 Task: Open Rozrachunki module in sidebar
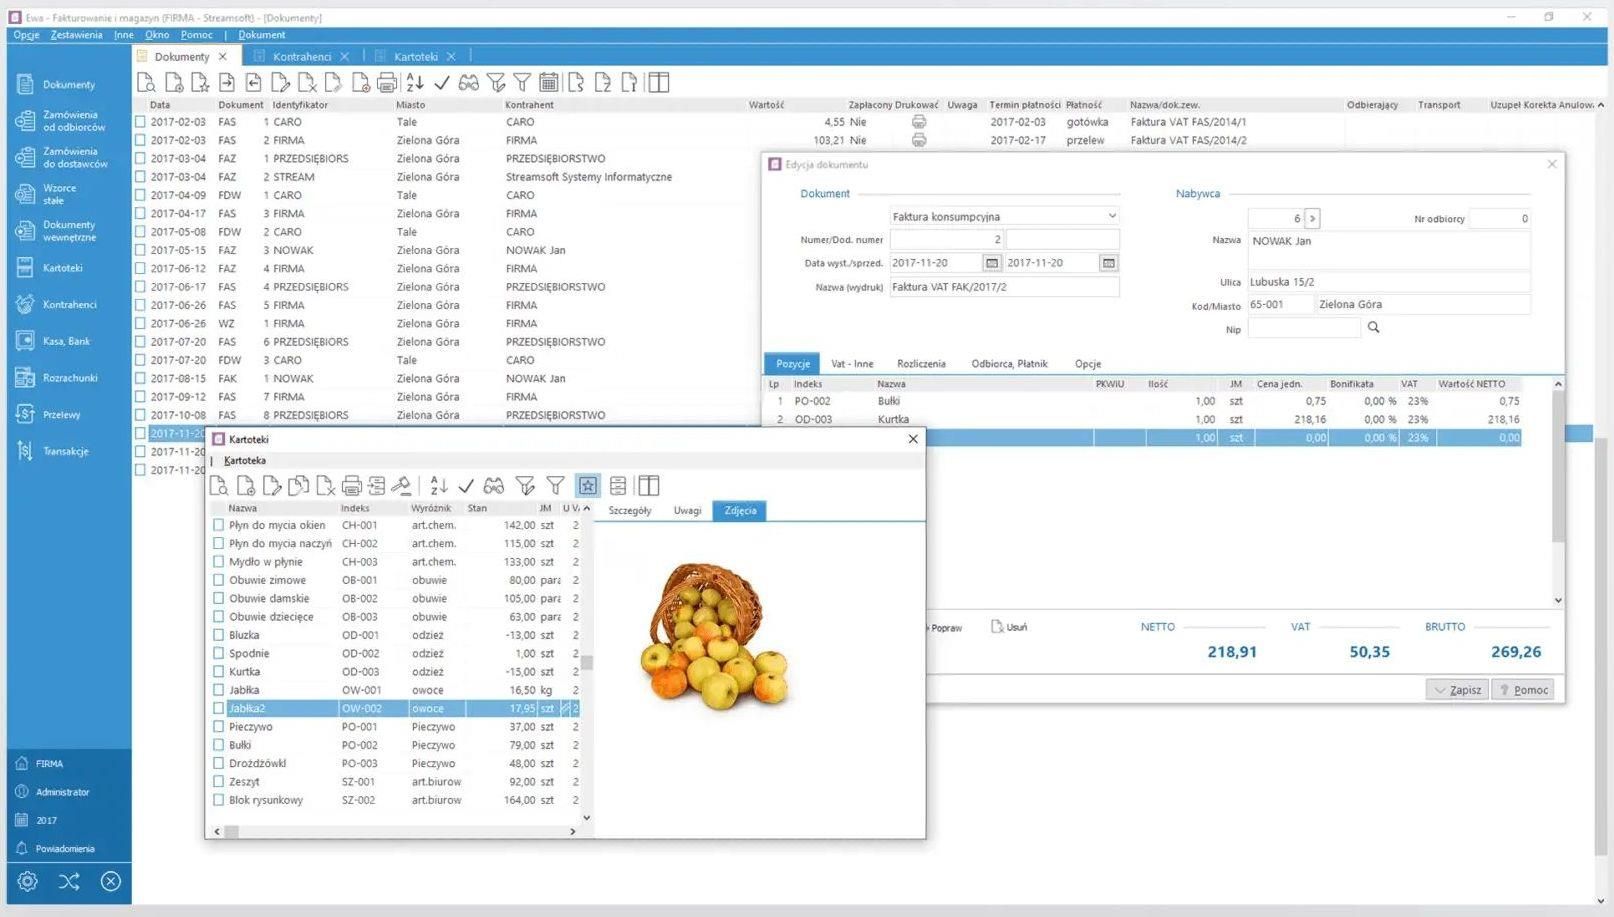[x=68, y=378]
